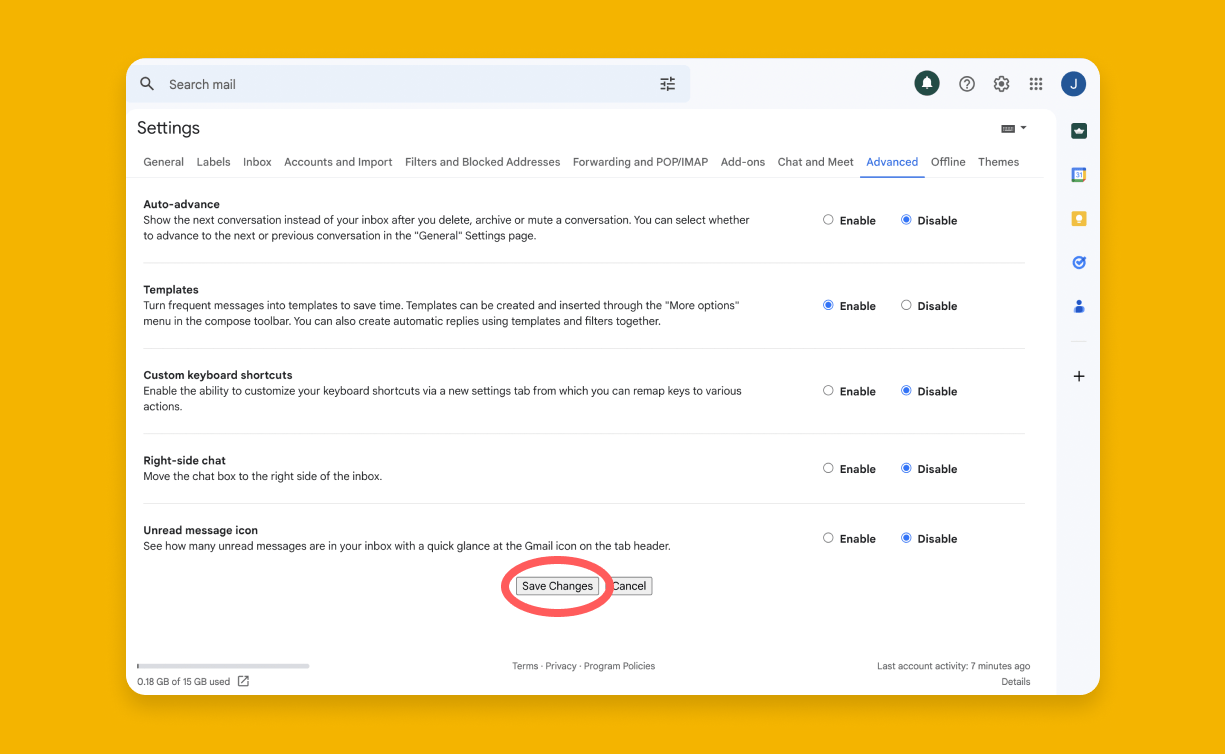Enable Auto-advance
The height and width of the screenshot is (754, 1225).
828,219
